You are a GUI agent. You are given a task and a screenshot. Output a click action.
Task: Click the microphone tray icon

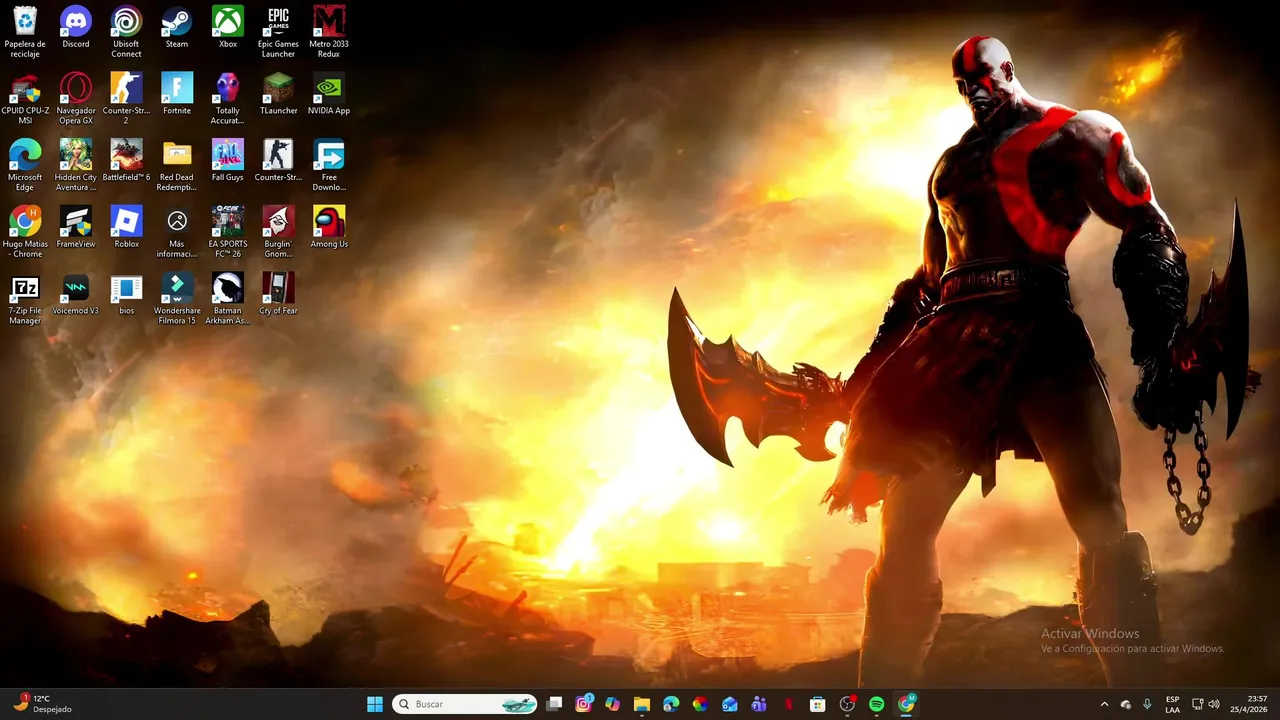(1147, 704)
